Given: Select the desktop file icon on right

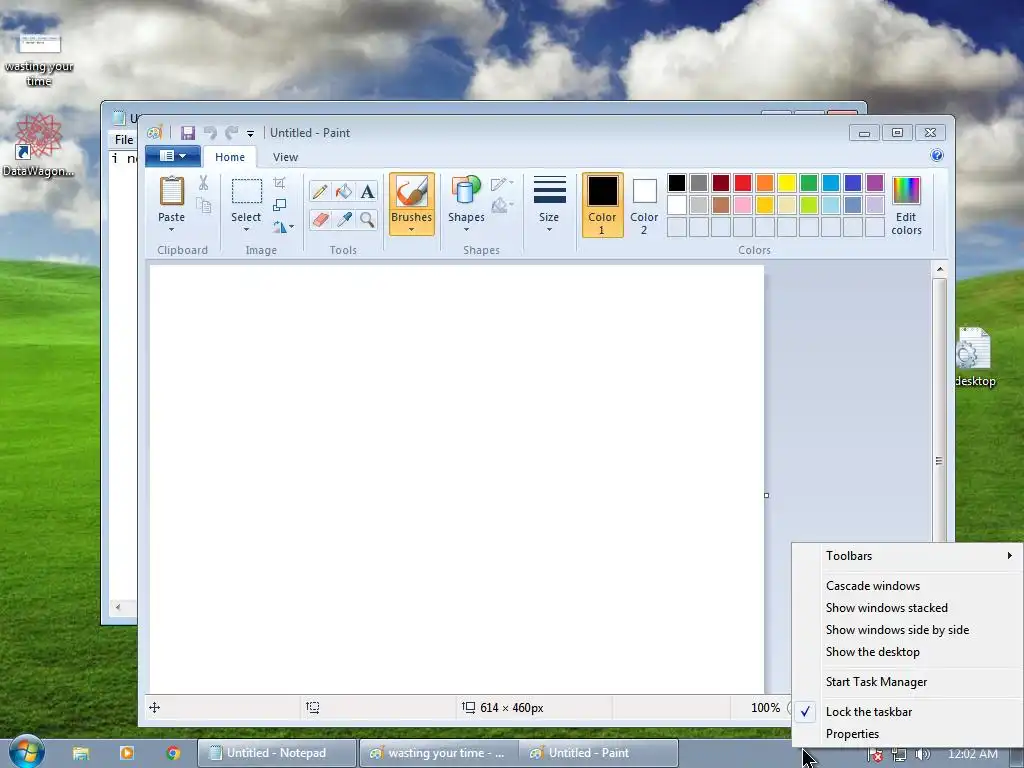Looking at the screenshot, I should click(x=974, y=357).
